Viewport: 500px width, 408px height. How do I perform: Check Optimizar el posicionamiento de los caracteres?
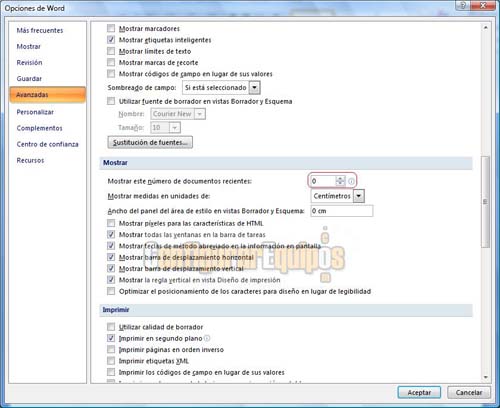coord(111,291)
